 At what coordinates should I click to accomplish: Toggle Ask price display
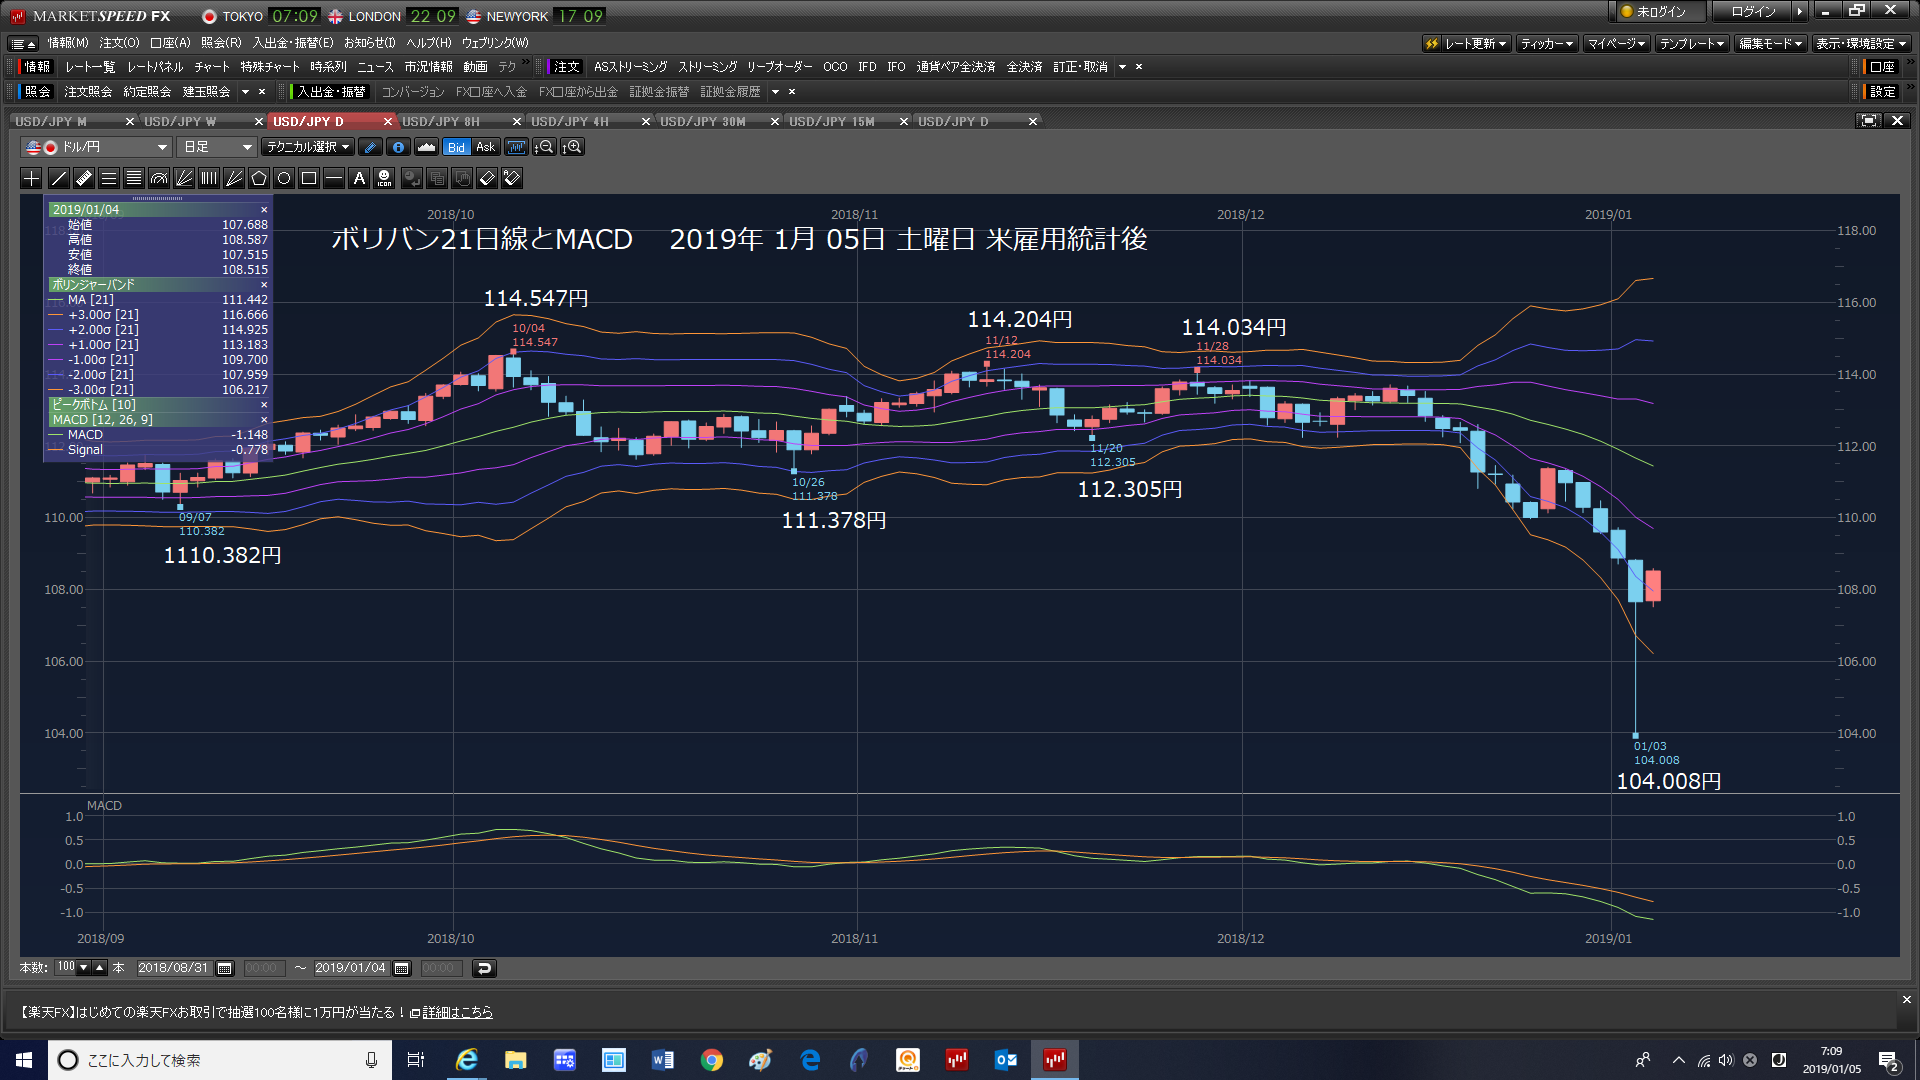[x=485, y=147]
